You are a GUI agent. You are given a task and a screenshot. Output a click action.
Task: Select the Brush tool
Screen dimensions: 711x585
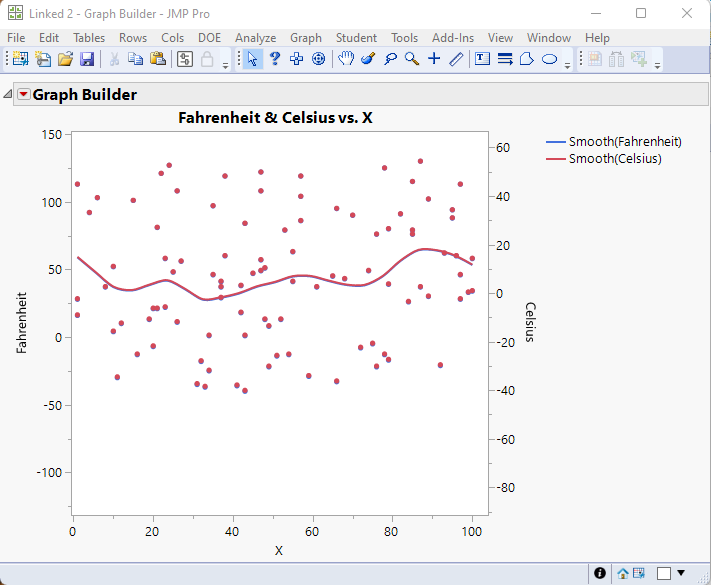click(368, 59)
